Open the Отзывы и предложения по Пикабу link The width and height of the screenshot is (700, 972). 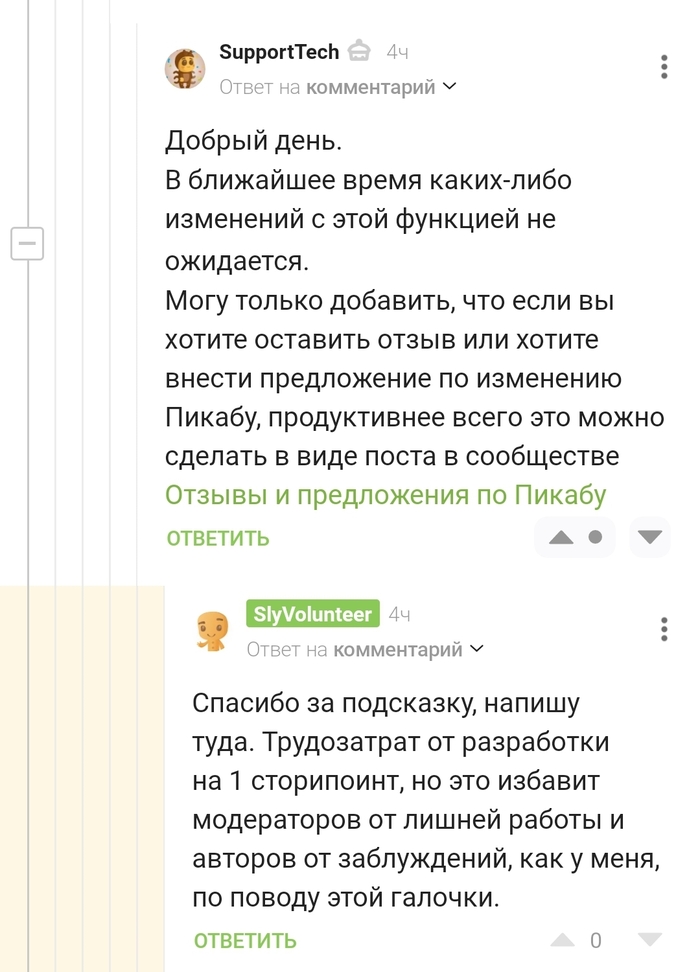pyautogui.click(x=386, y=495)
